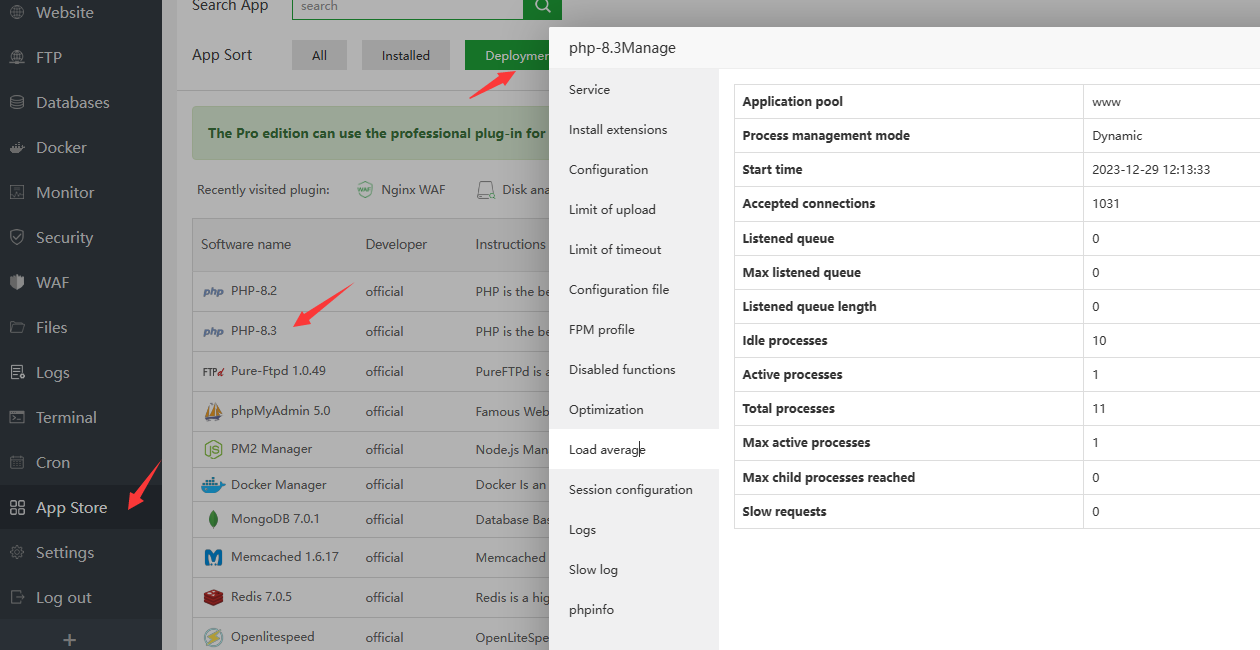This screenshot has height=650, width=1260.
Task: Click the Docker whale icon in sidebar
Action: [x=17, y=148]
